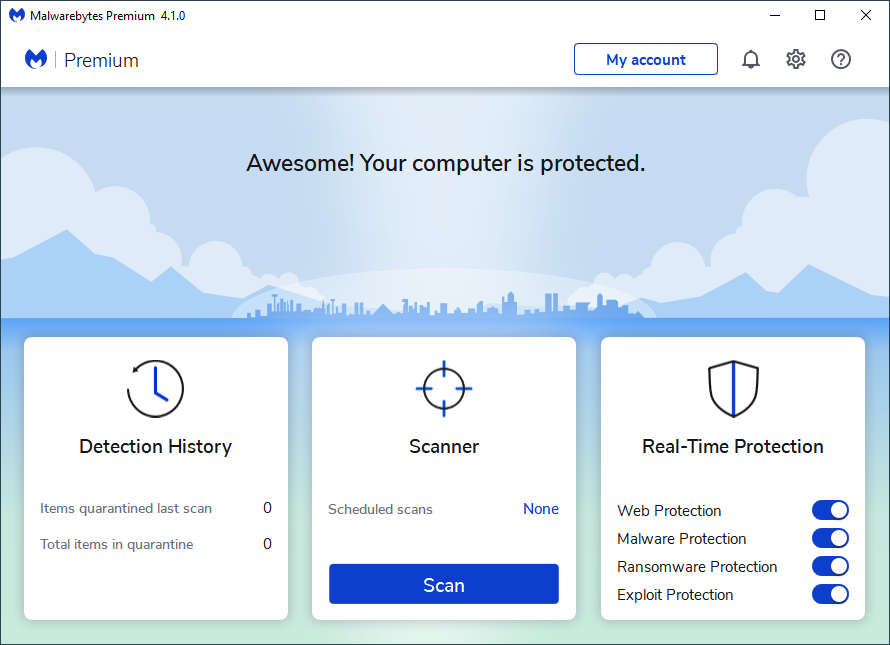Click the Scanner crosshair icon
Image resolution: width=890 pixels, height=645 pixels.
(444, 388)
